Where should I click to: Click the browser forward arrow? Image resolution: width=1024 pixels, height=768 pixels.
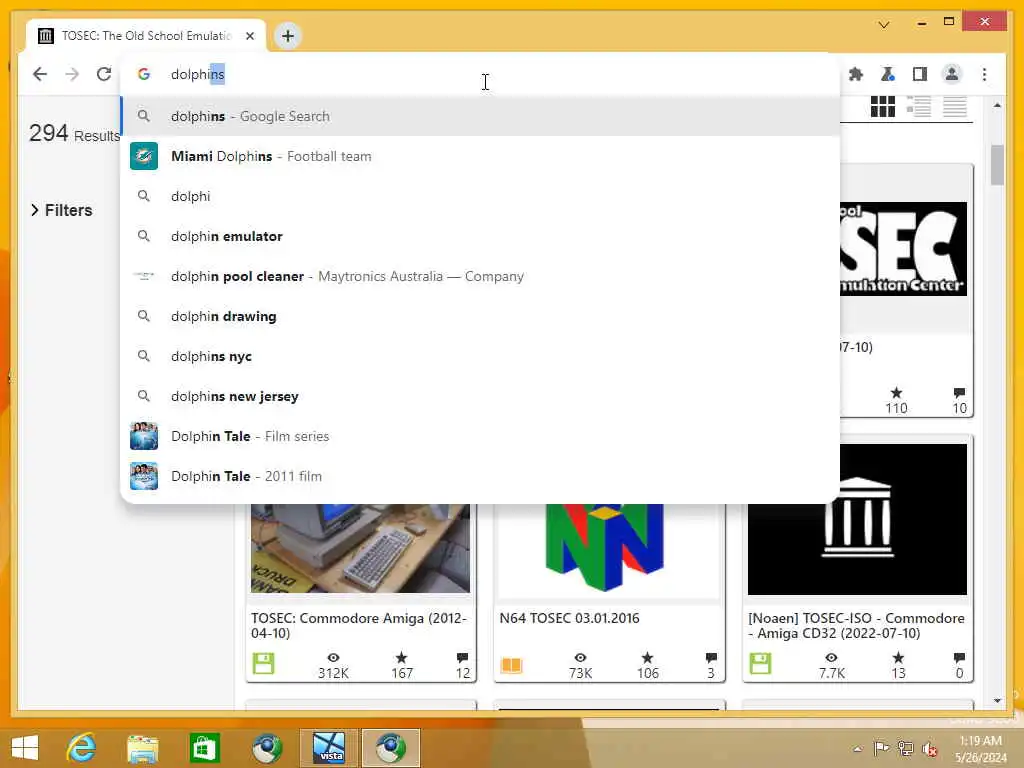tap(72, 74)
